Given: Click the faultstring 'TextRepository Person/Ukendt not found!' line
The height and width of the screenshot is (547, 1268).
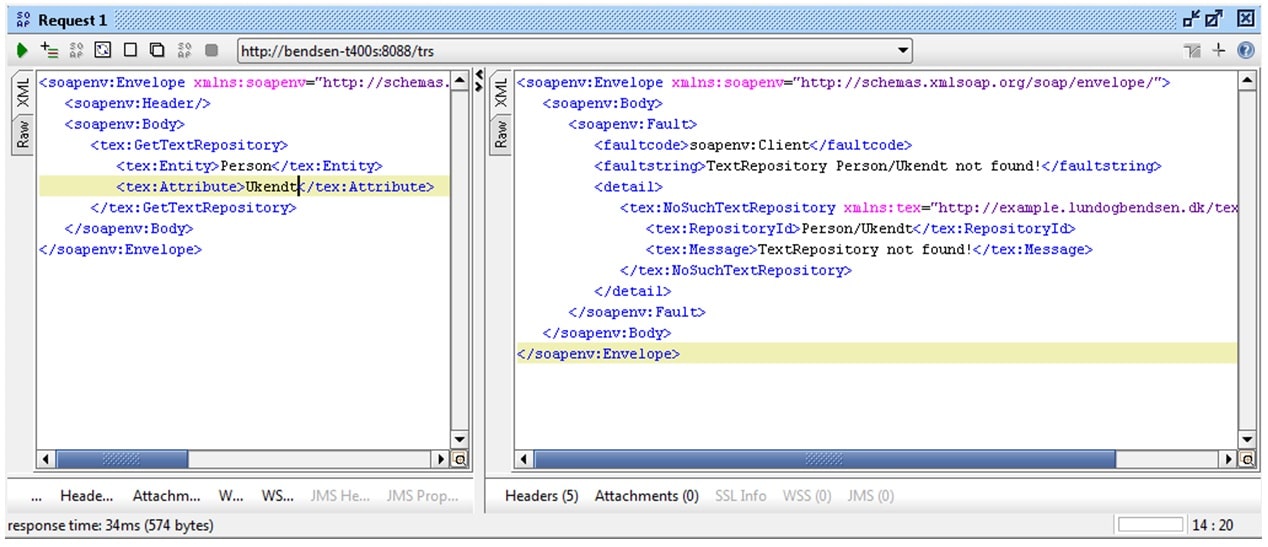Looking at the screenshot, I should point(877,166).
